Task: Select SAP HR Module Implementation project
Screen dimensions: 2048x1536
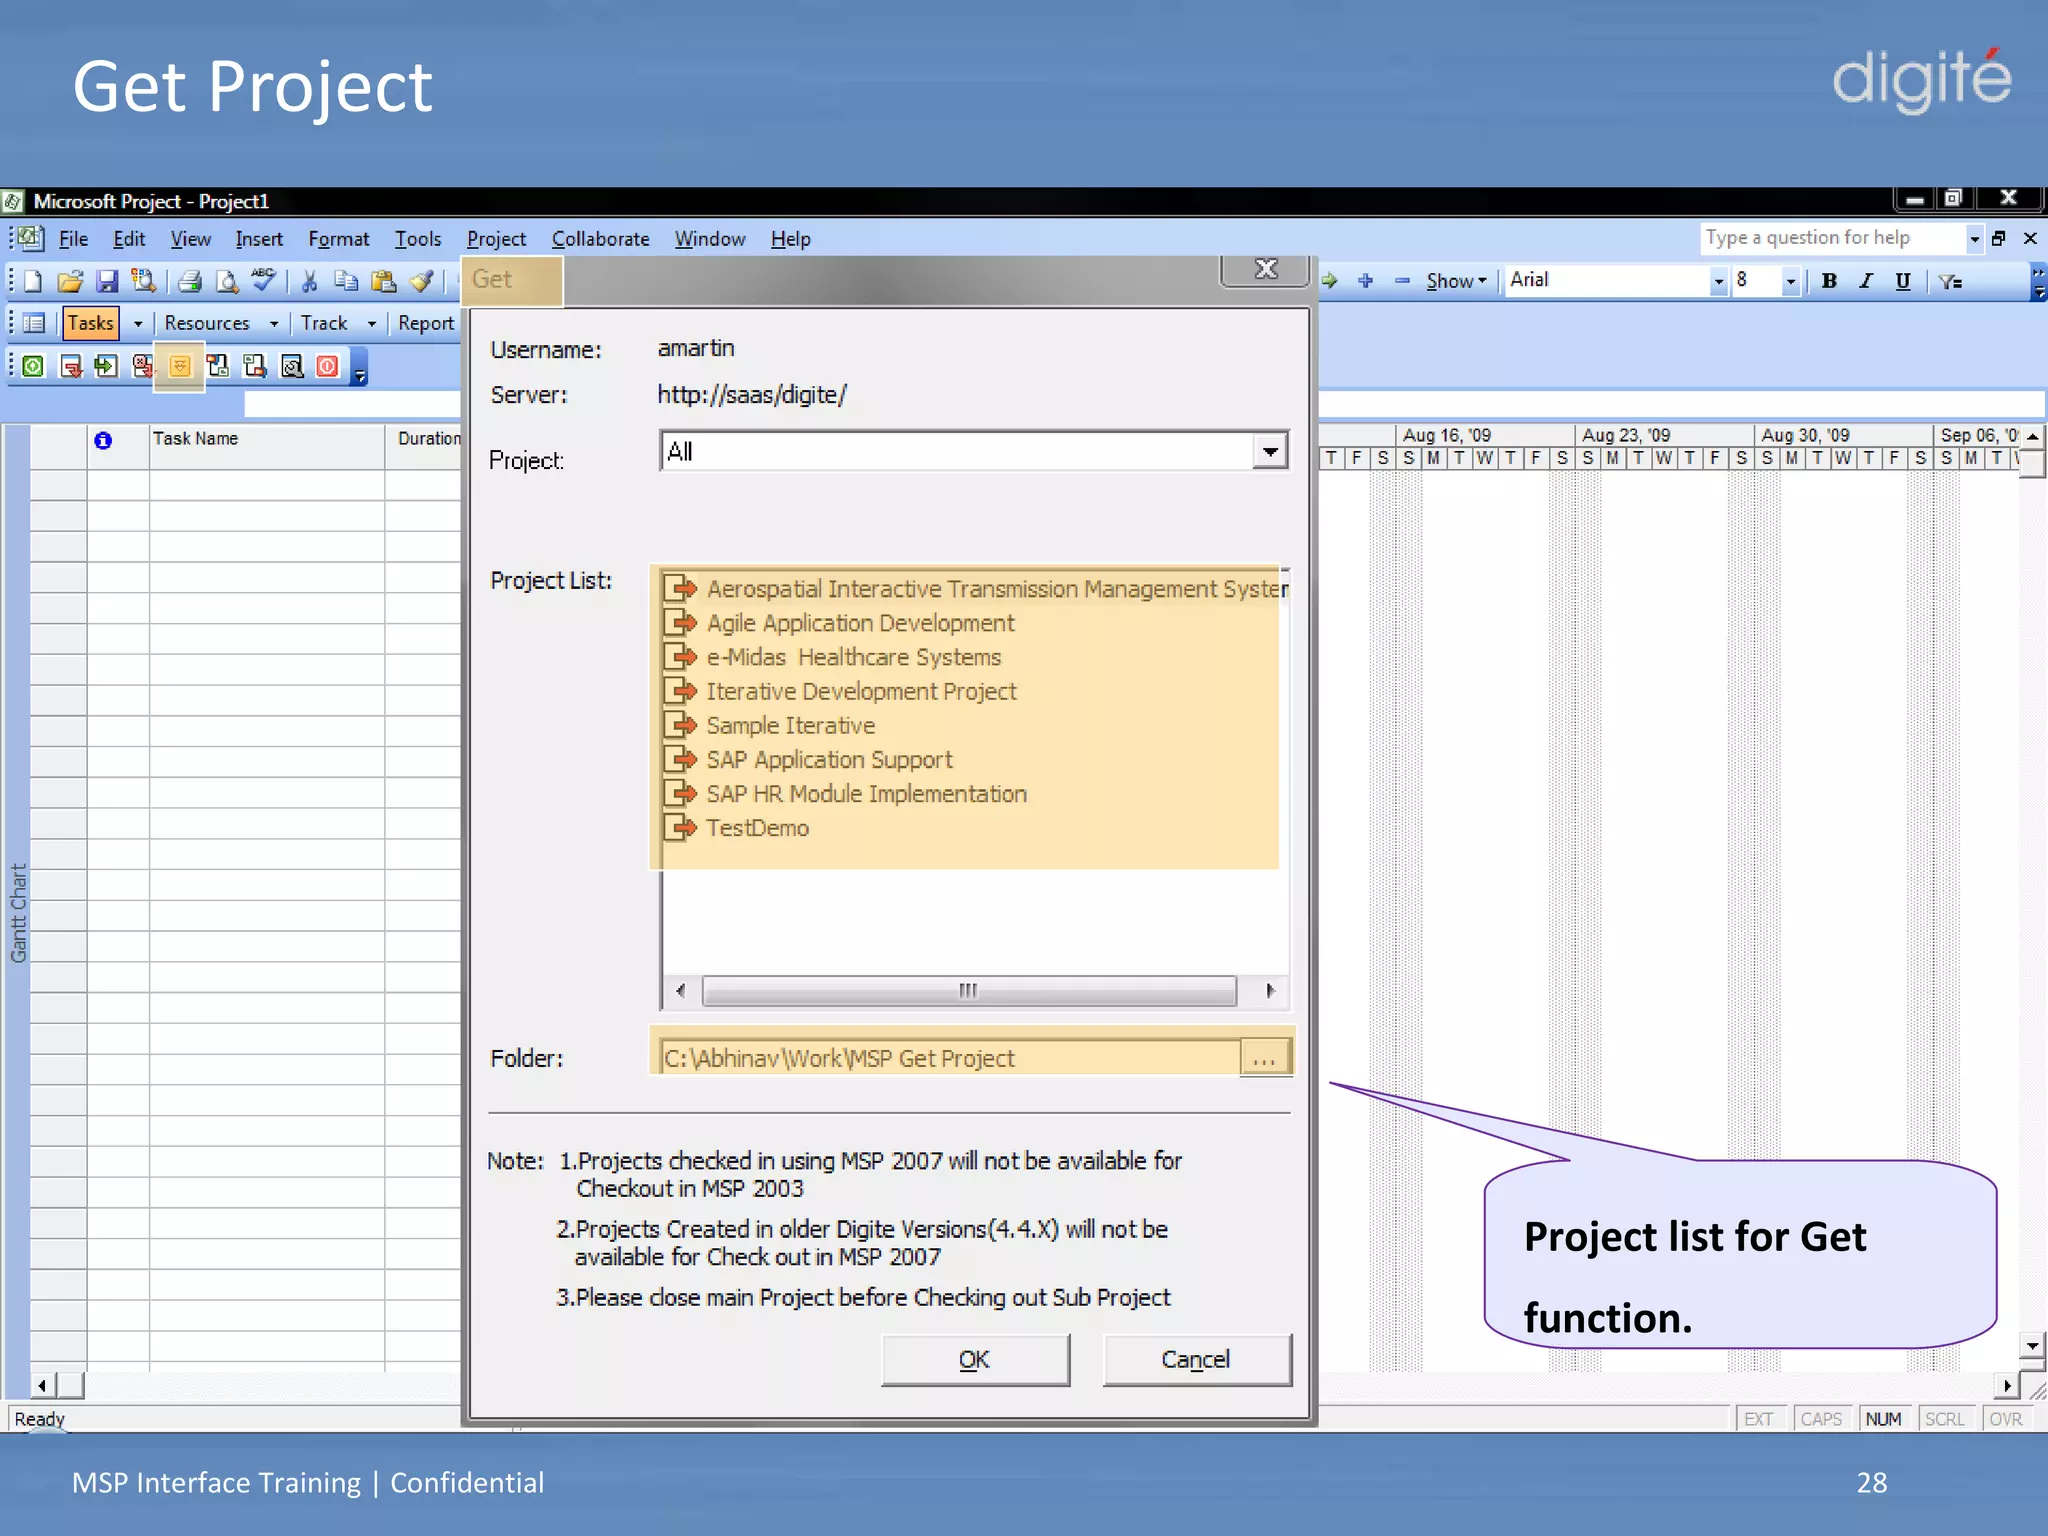Action: [866, 793]
